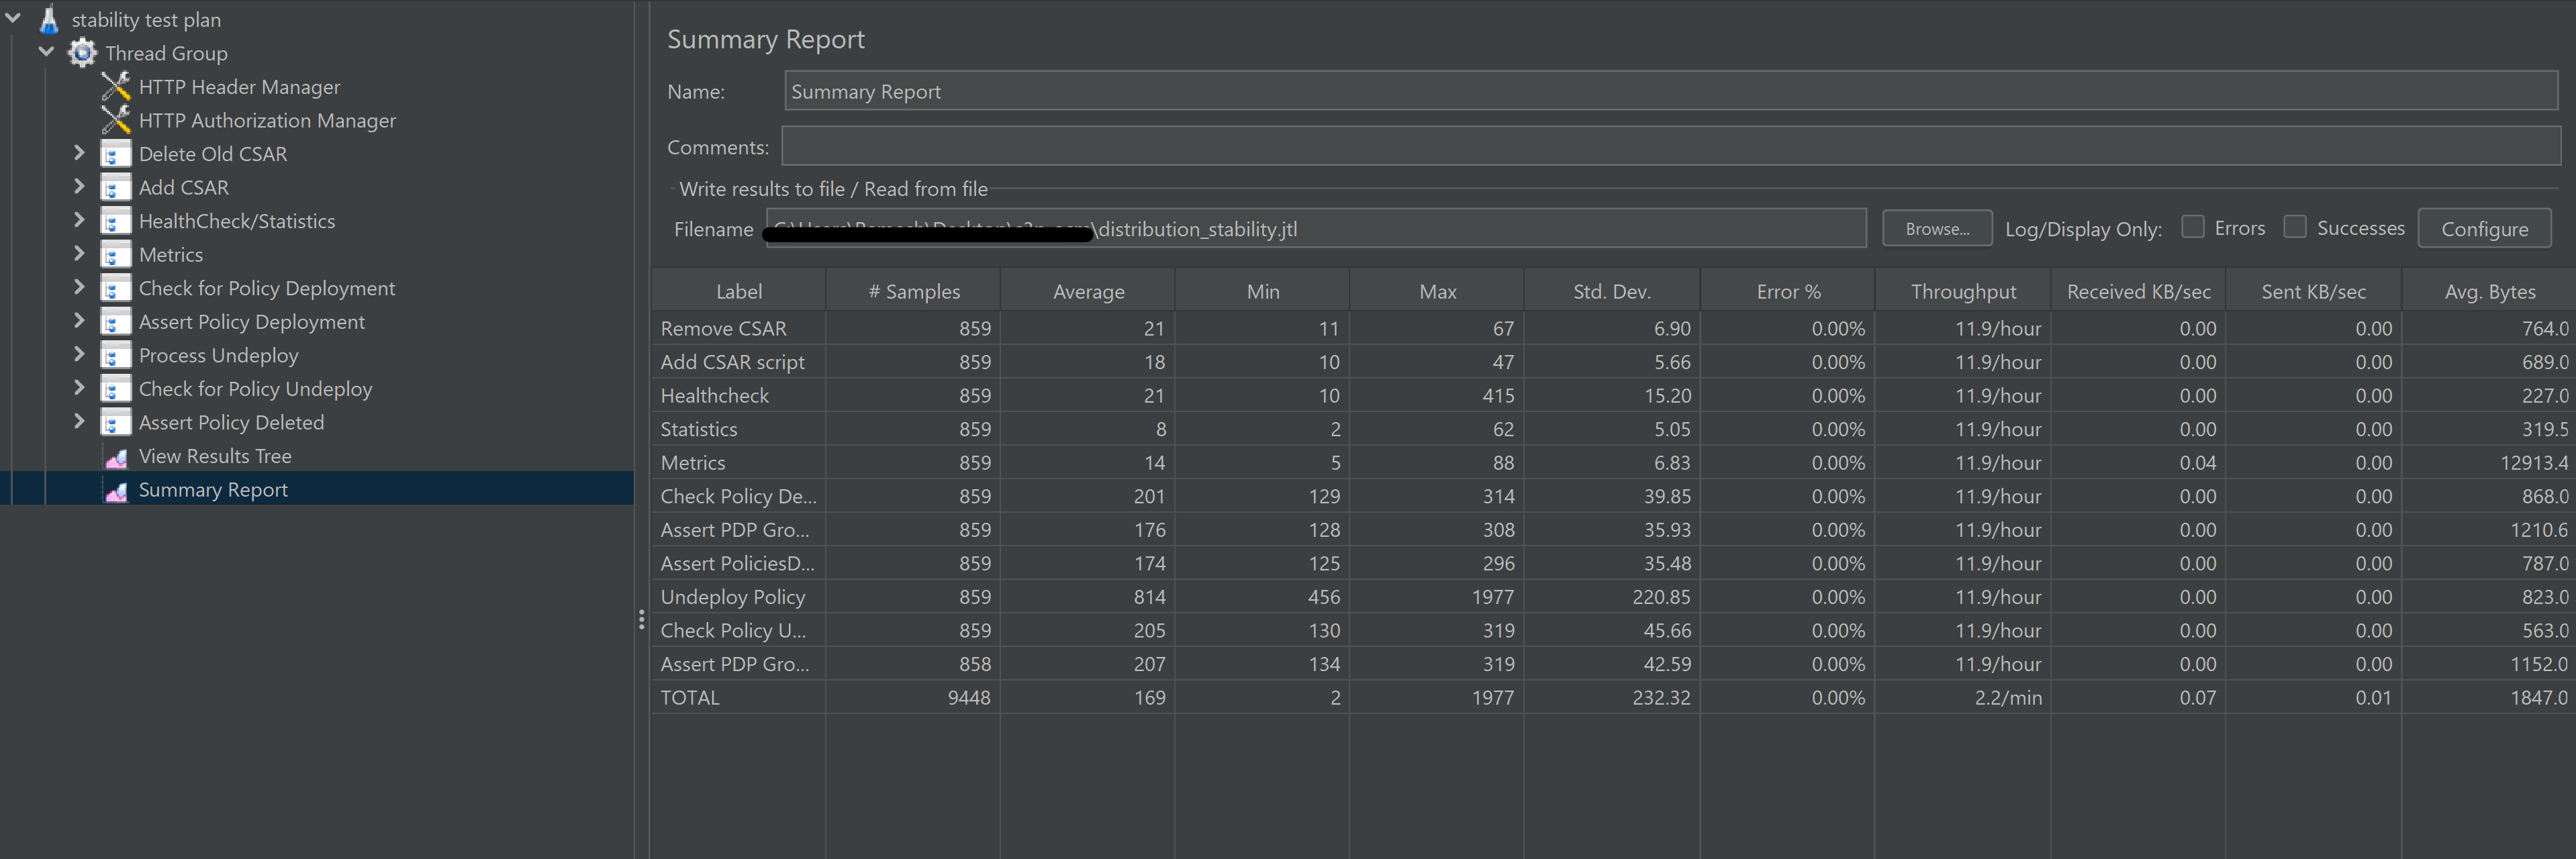This screenshot has width=2576, height=859.
Task: Click the Assert Policy Deployment icon
Action: 116,322
